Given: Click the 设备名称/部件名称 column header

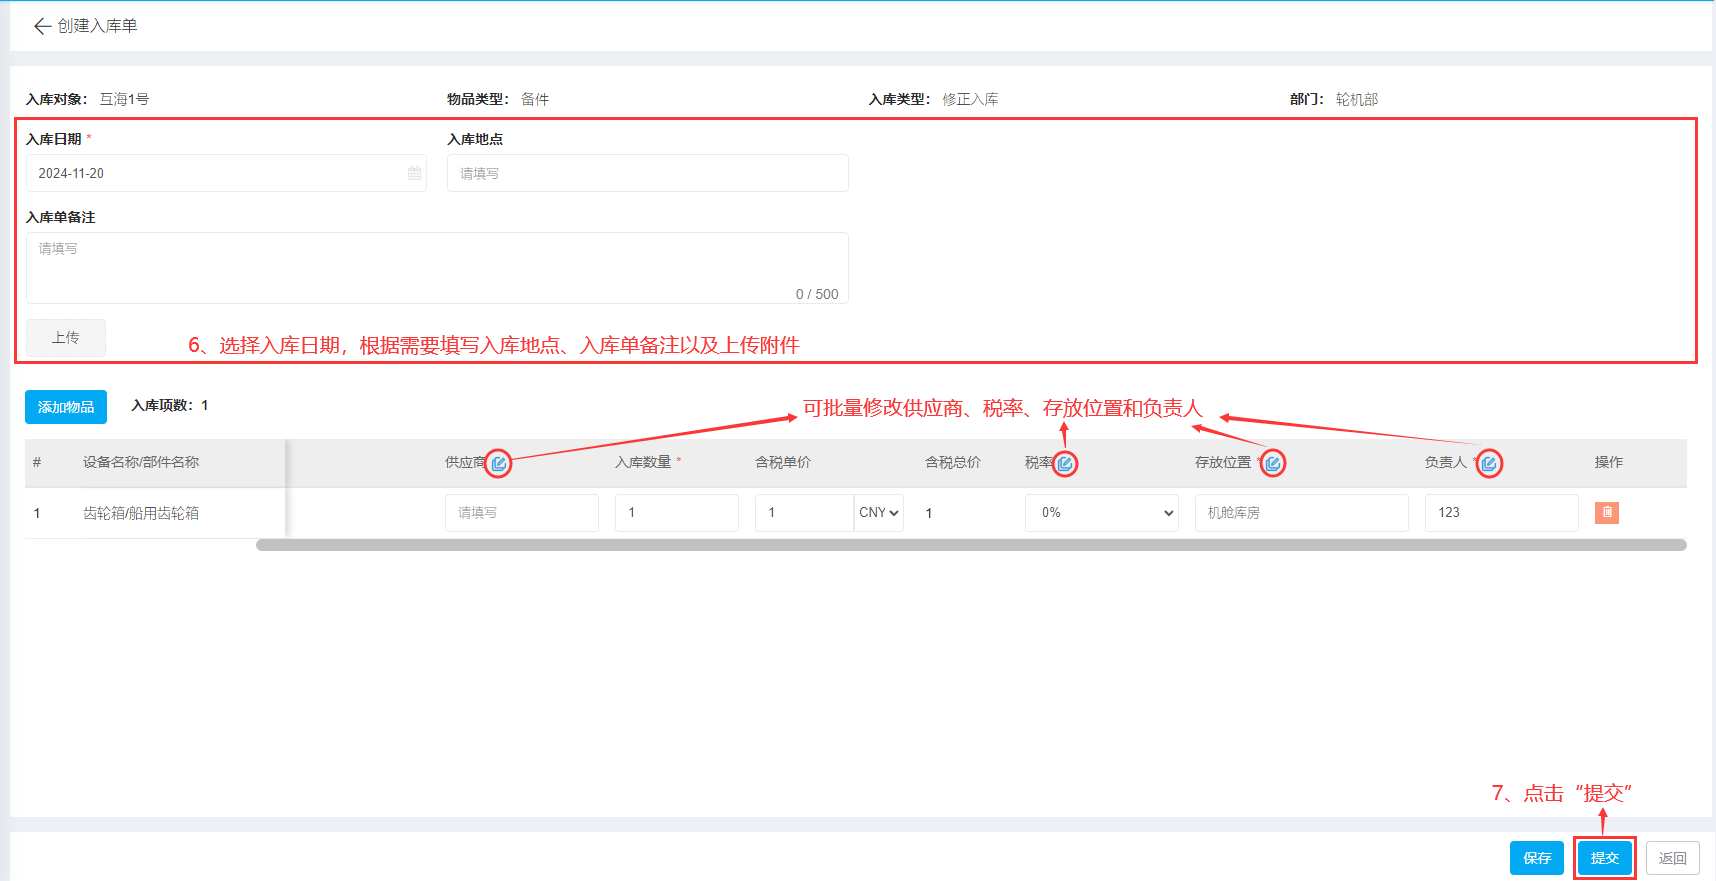Looking at the screenshot, I should [141, 462].
